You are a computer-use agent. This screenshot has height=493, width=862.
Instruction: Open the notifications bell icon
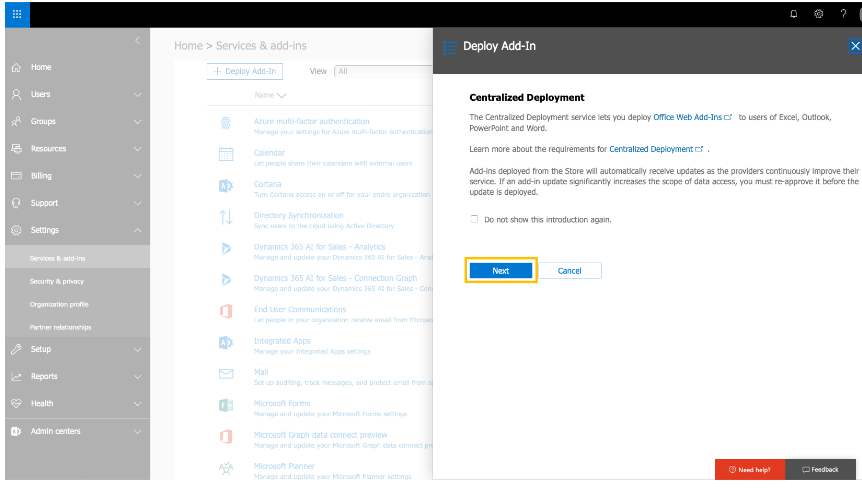click(x=793, y=14)
